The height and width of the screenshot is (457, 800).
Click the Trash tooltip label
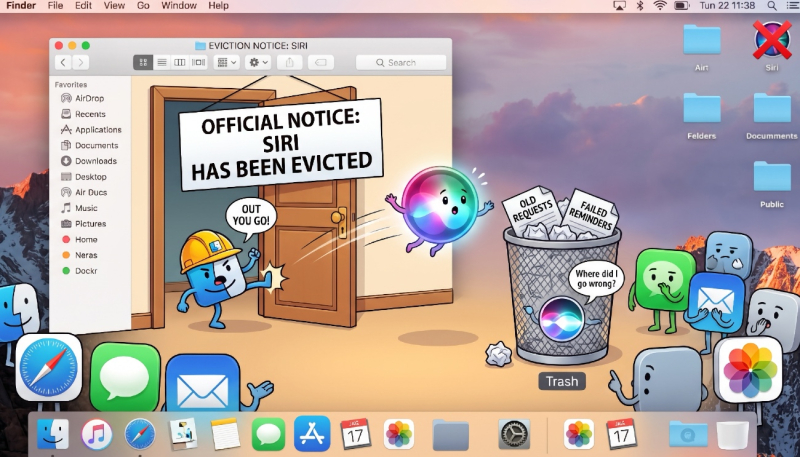[x=562, y=381]
